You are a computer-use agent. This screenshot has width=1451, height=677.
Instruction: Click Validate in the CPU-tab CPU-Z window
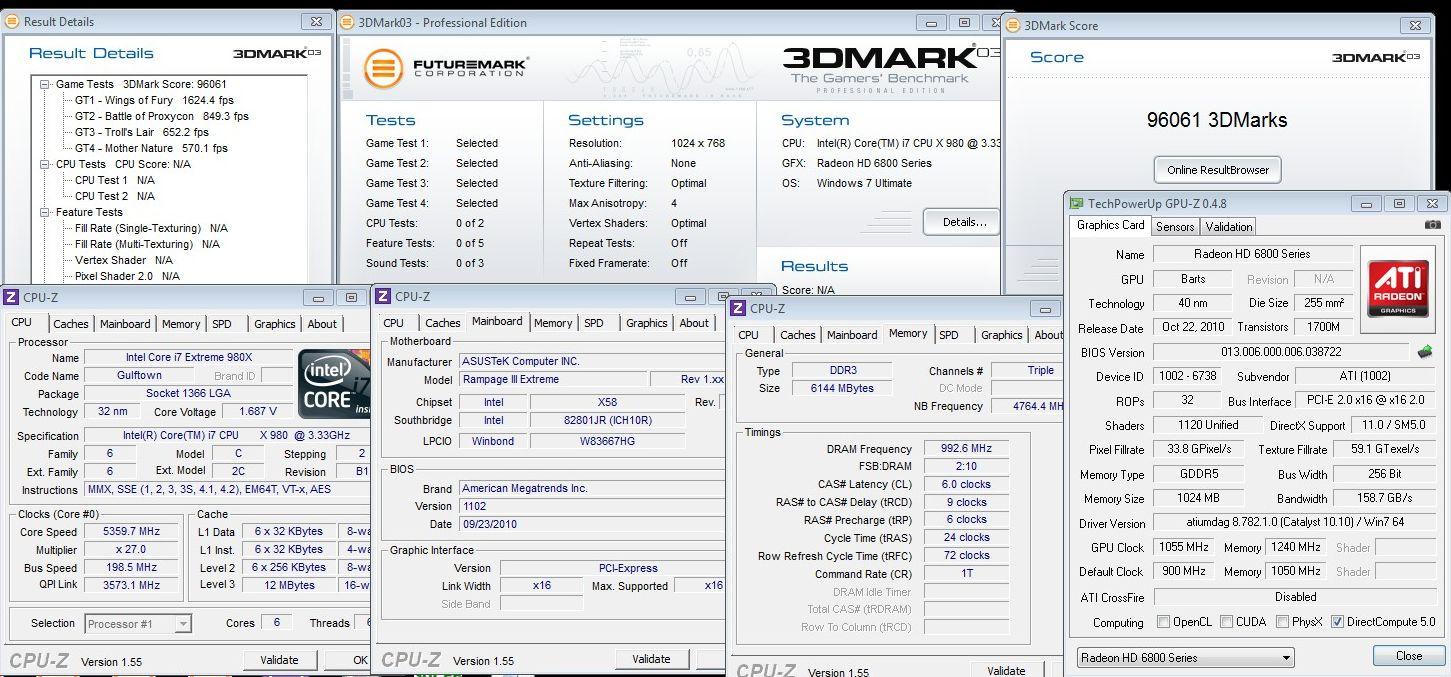[x=279, y=660]
